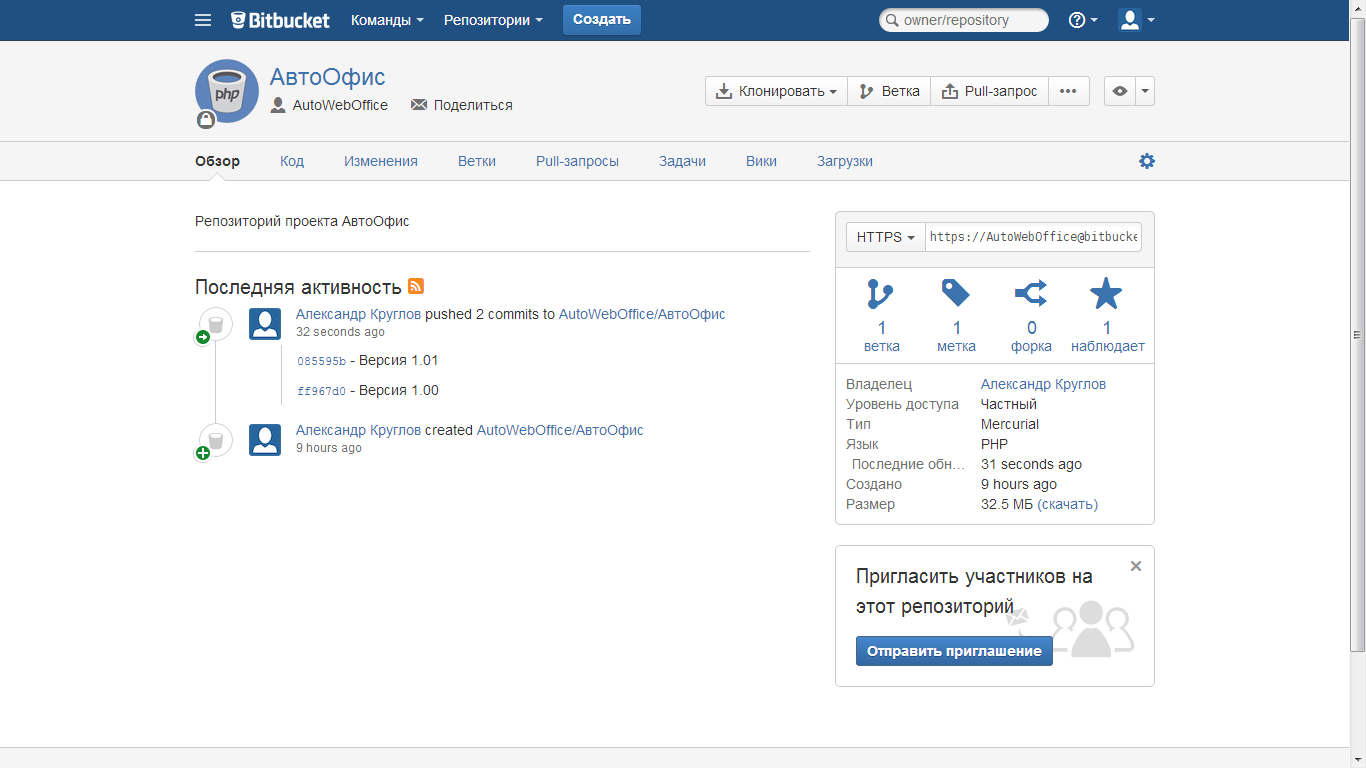The width and height of the screenshot is (1366, 768).
Task: Expand the Репозитории dropdown menu
Action: (493, 20)
